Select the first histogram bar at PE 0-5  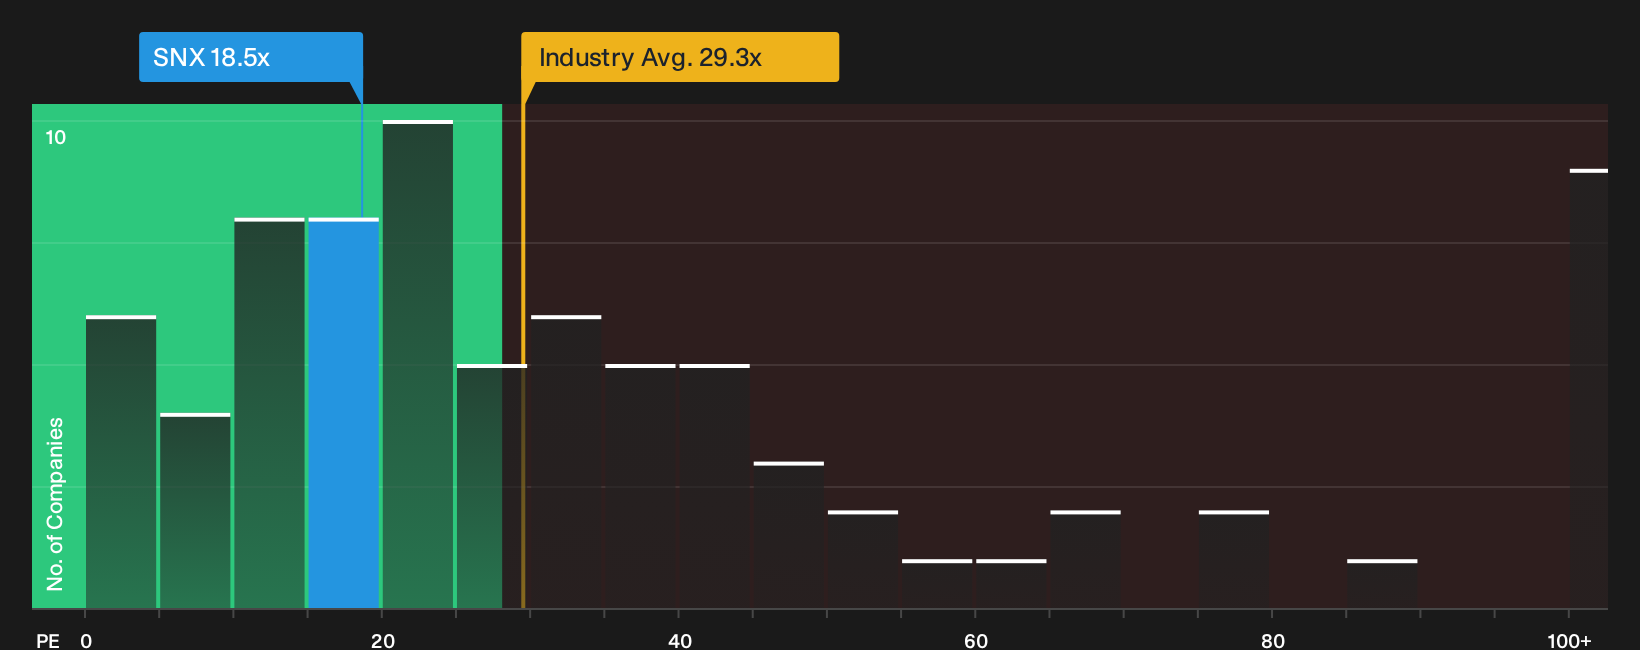pos(121,462)
